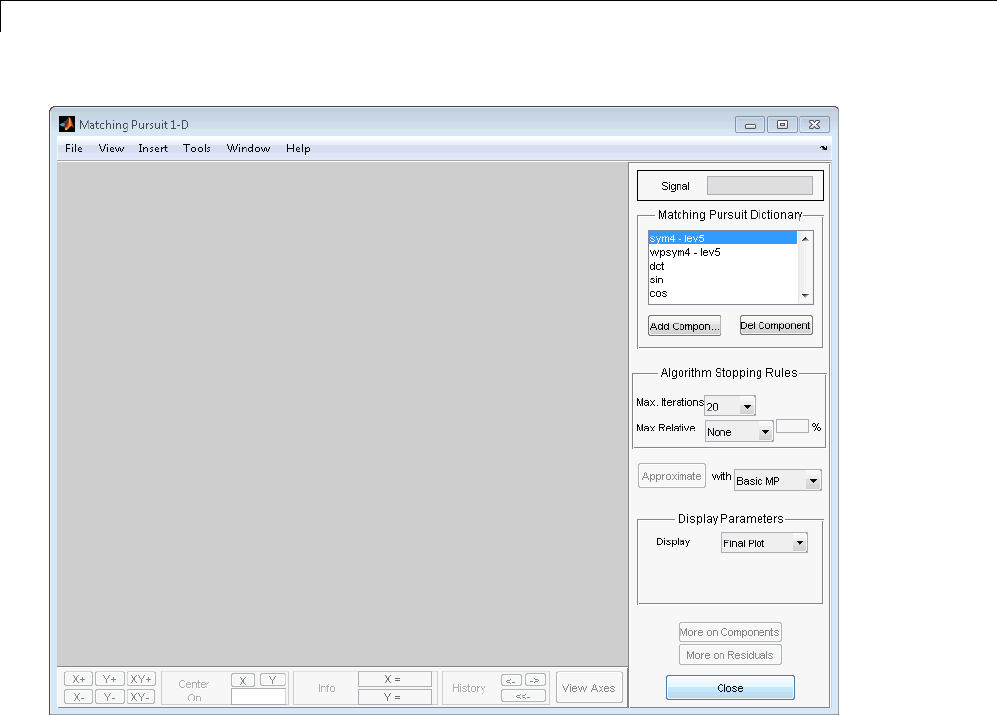Image resolution: width=997 pixels, height=715 pixels.
Task: Click Add Compon... button
Action: click(x=684, y=326)
